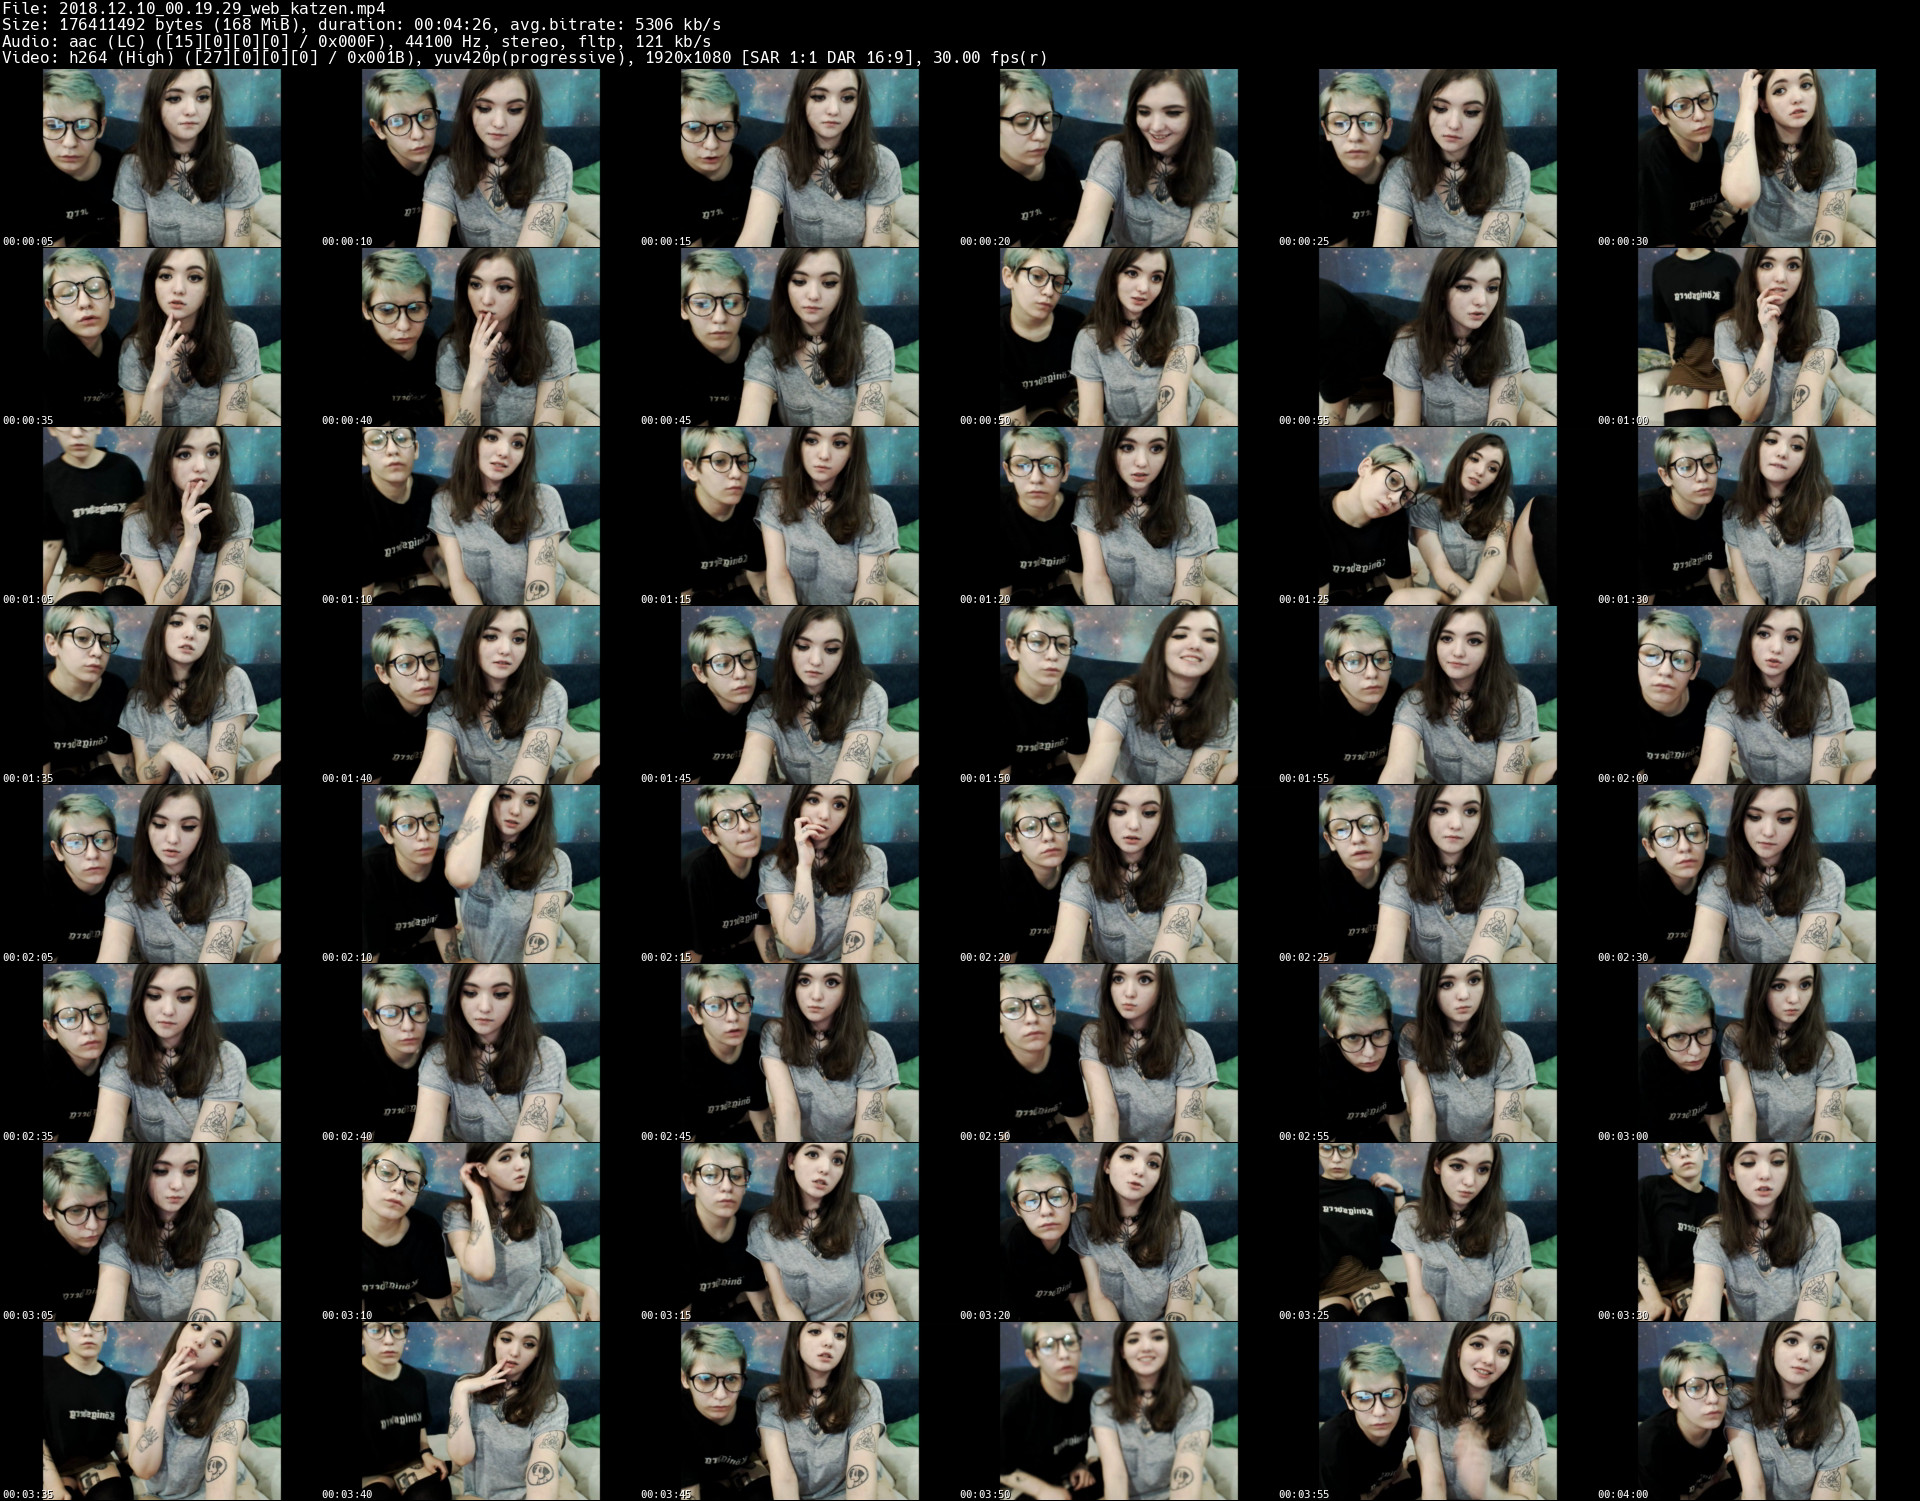View the 00:02:40 contact sheet frame

point(481,1053)
